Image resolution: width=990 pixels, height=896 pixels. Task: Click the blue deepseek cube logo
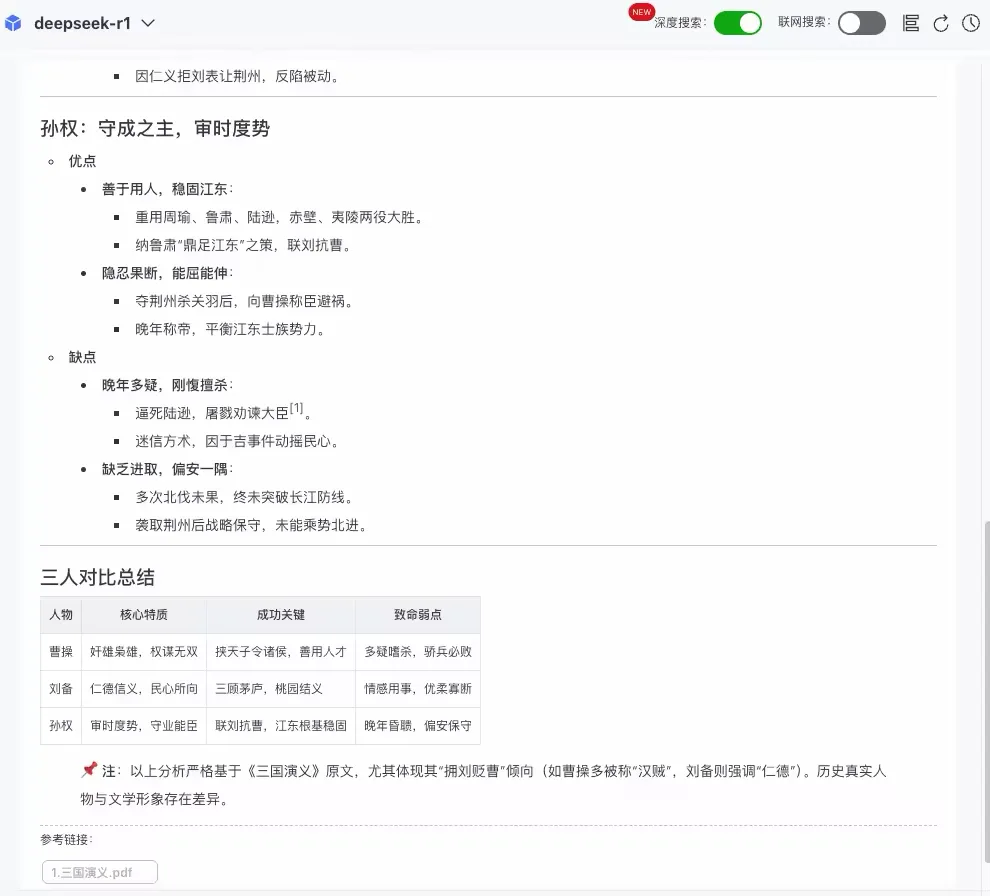[13, 23]
